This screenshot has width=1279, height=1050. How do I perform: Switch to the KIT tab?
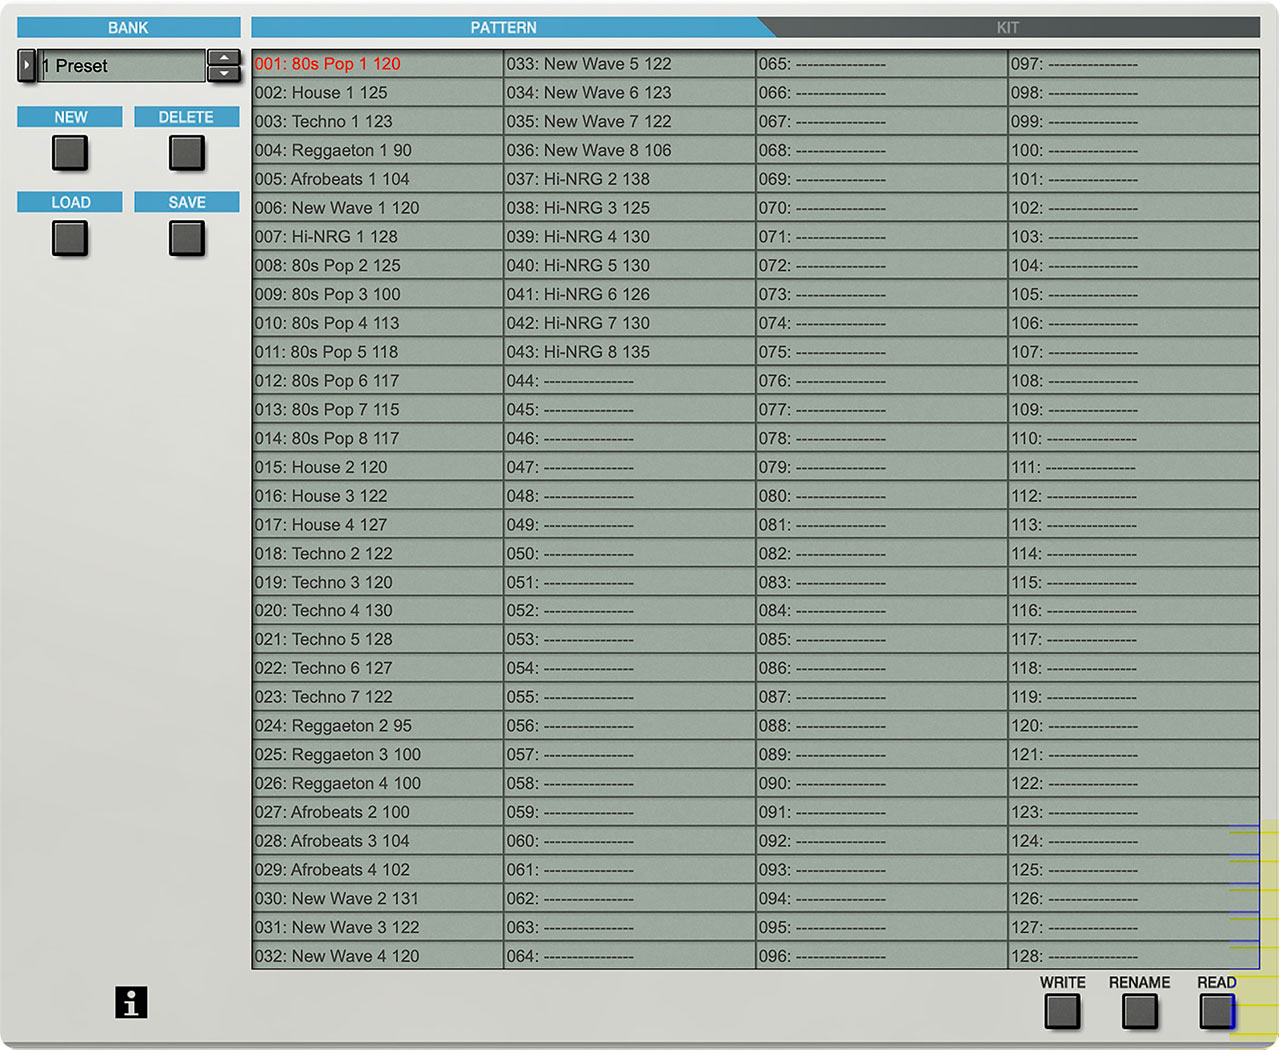click(1008, 27)
